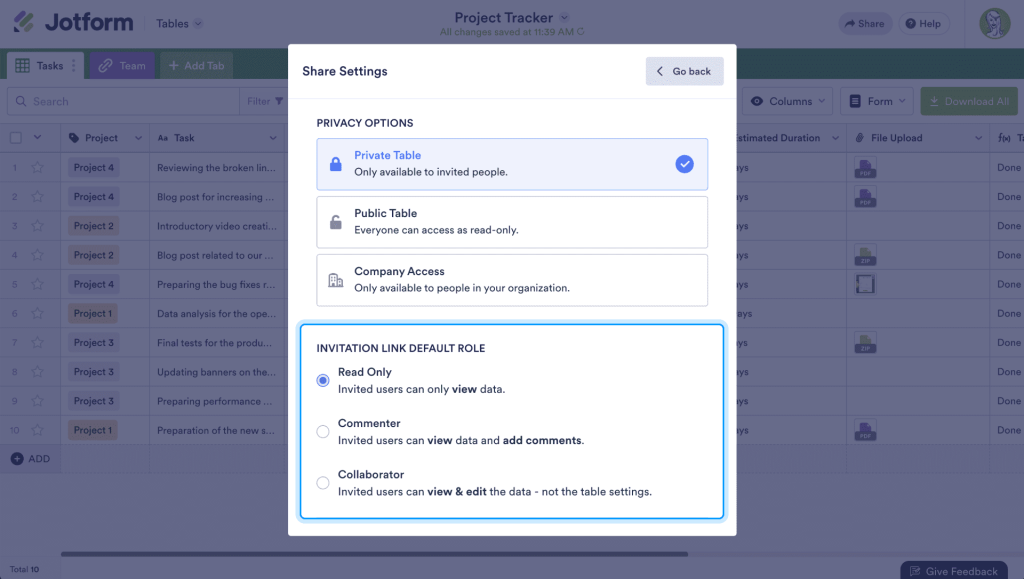The width and height of the screenshot is (1024, 579).
Task: Star the task on the first row
Action: click(37, 167)
